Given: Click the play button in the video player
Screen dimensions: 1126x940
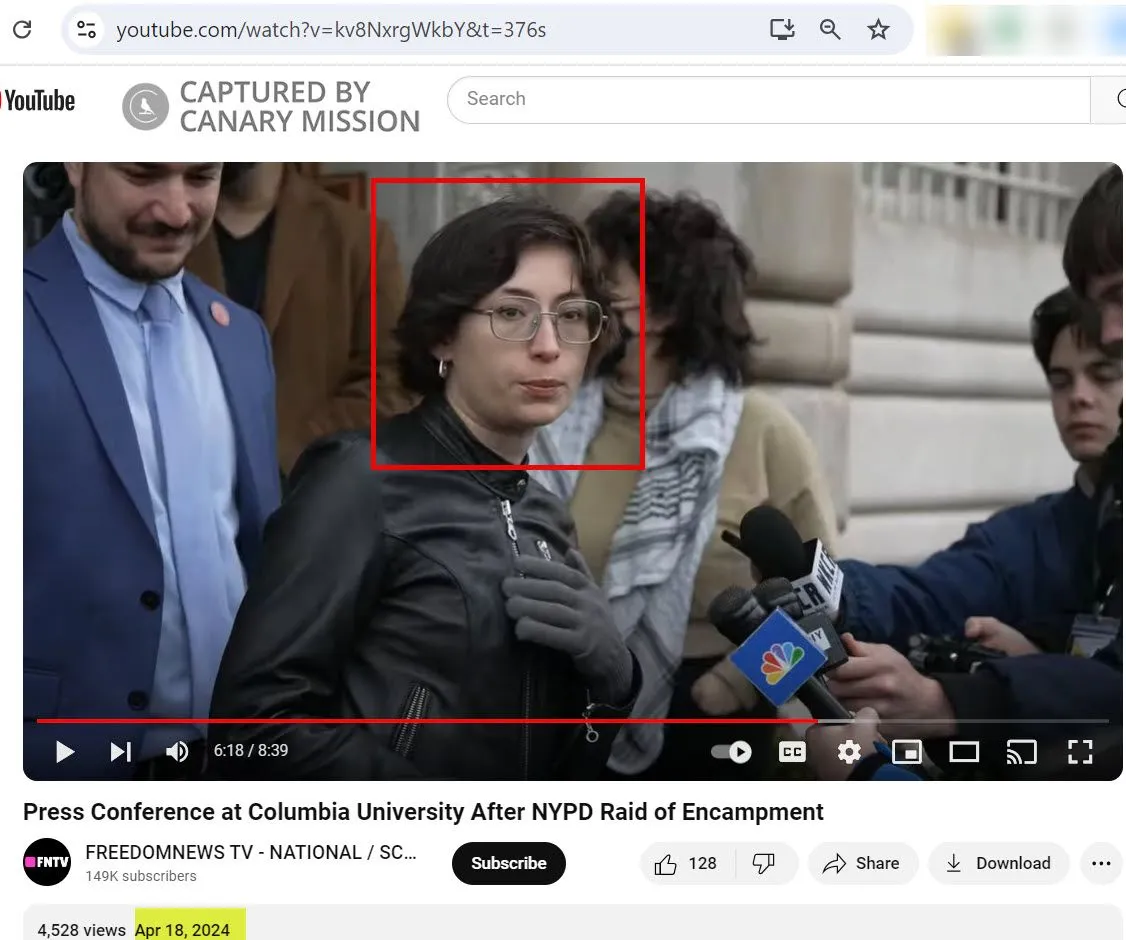Looking at the screenshot, I should [64, 751].
